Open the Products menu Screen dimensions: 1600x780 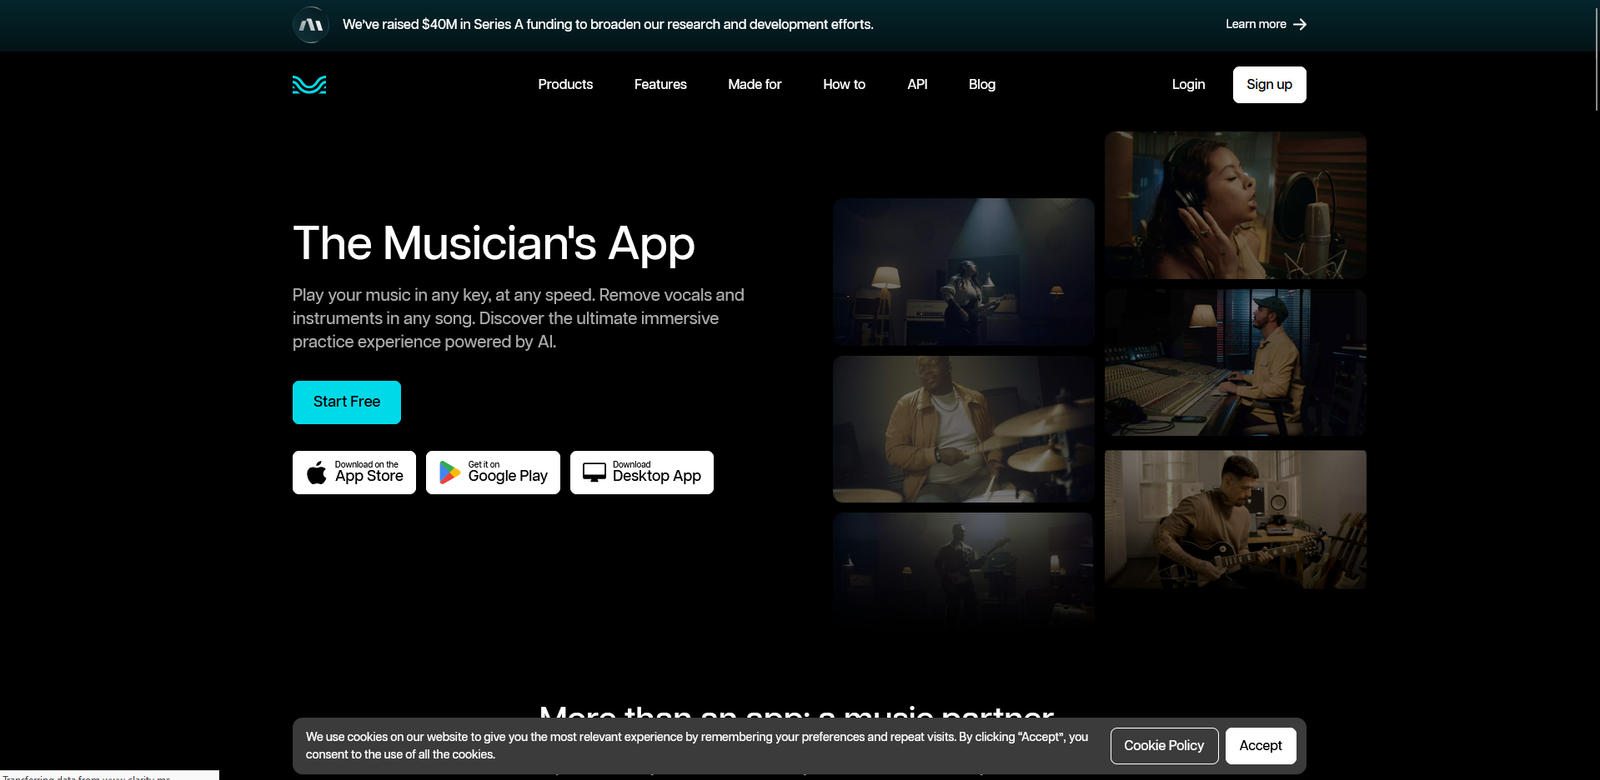(565, 85)
